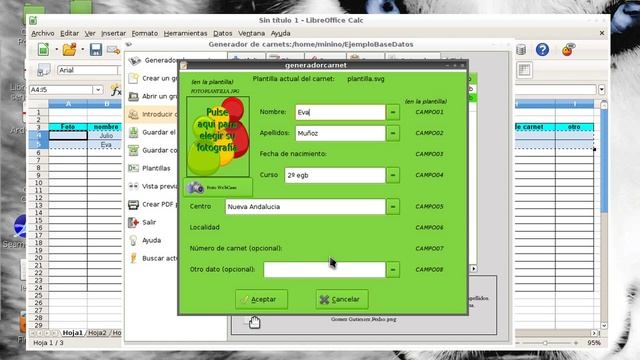
Task: Click the Crear un grupo sidebar icon
Action: coord(133,78)
